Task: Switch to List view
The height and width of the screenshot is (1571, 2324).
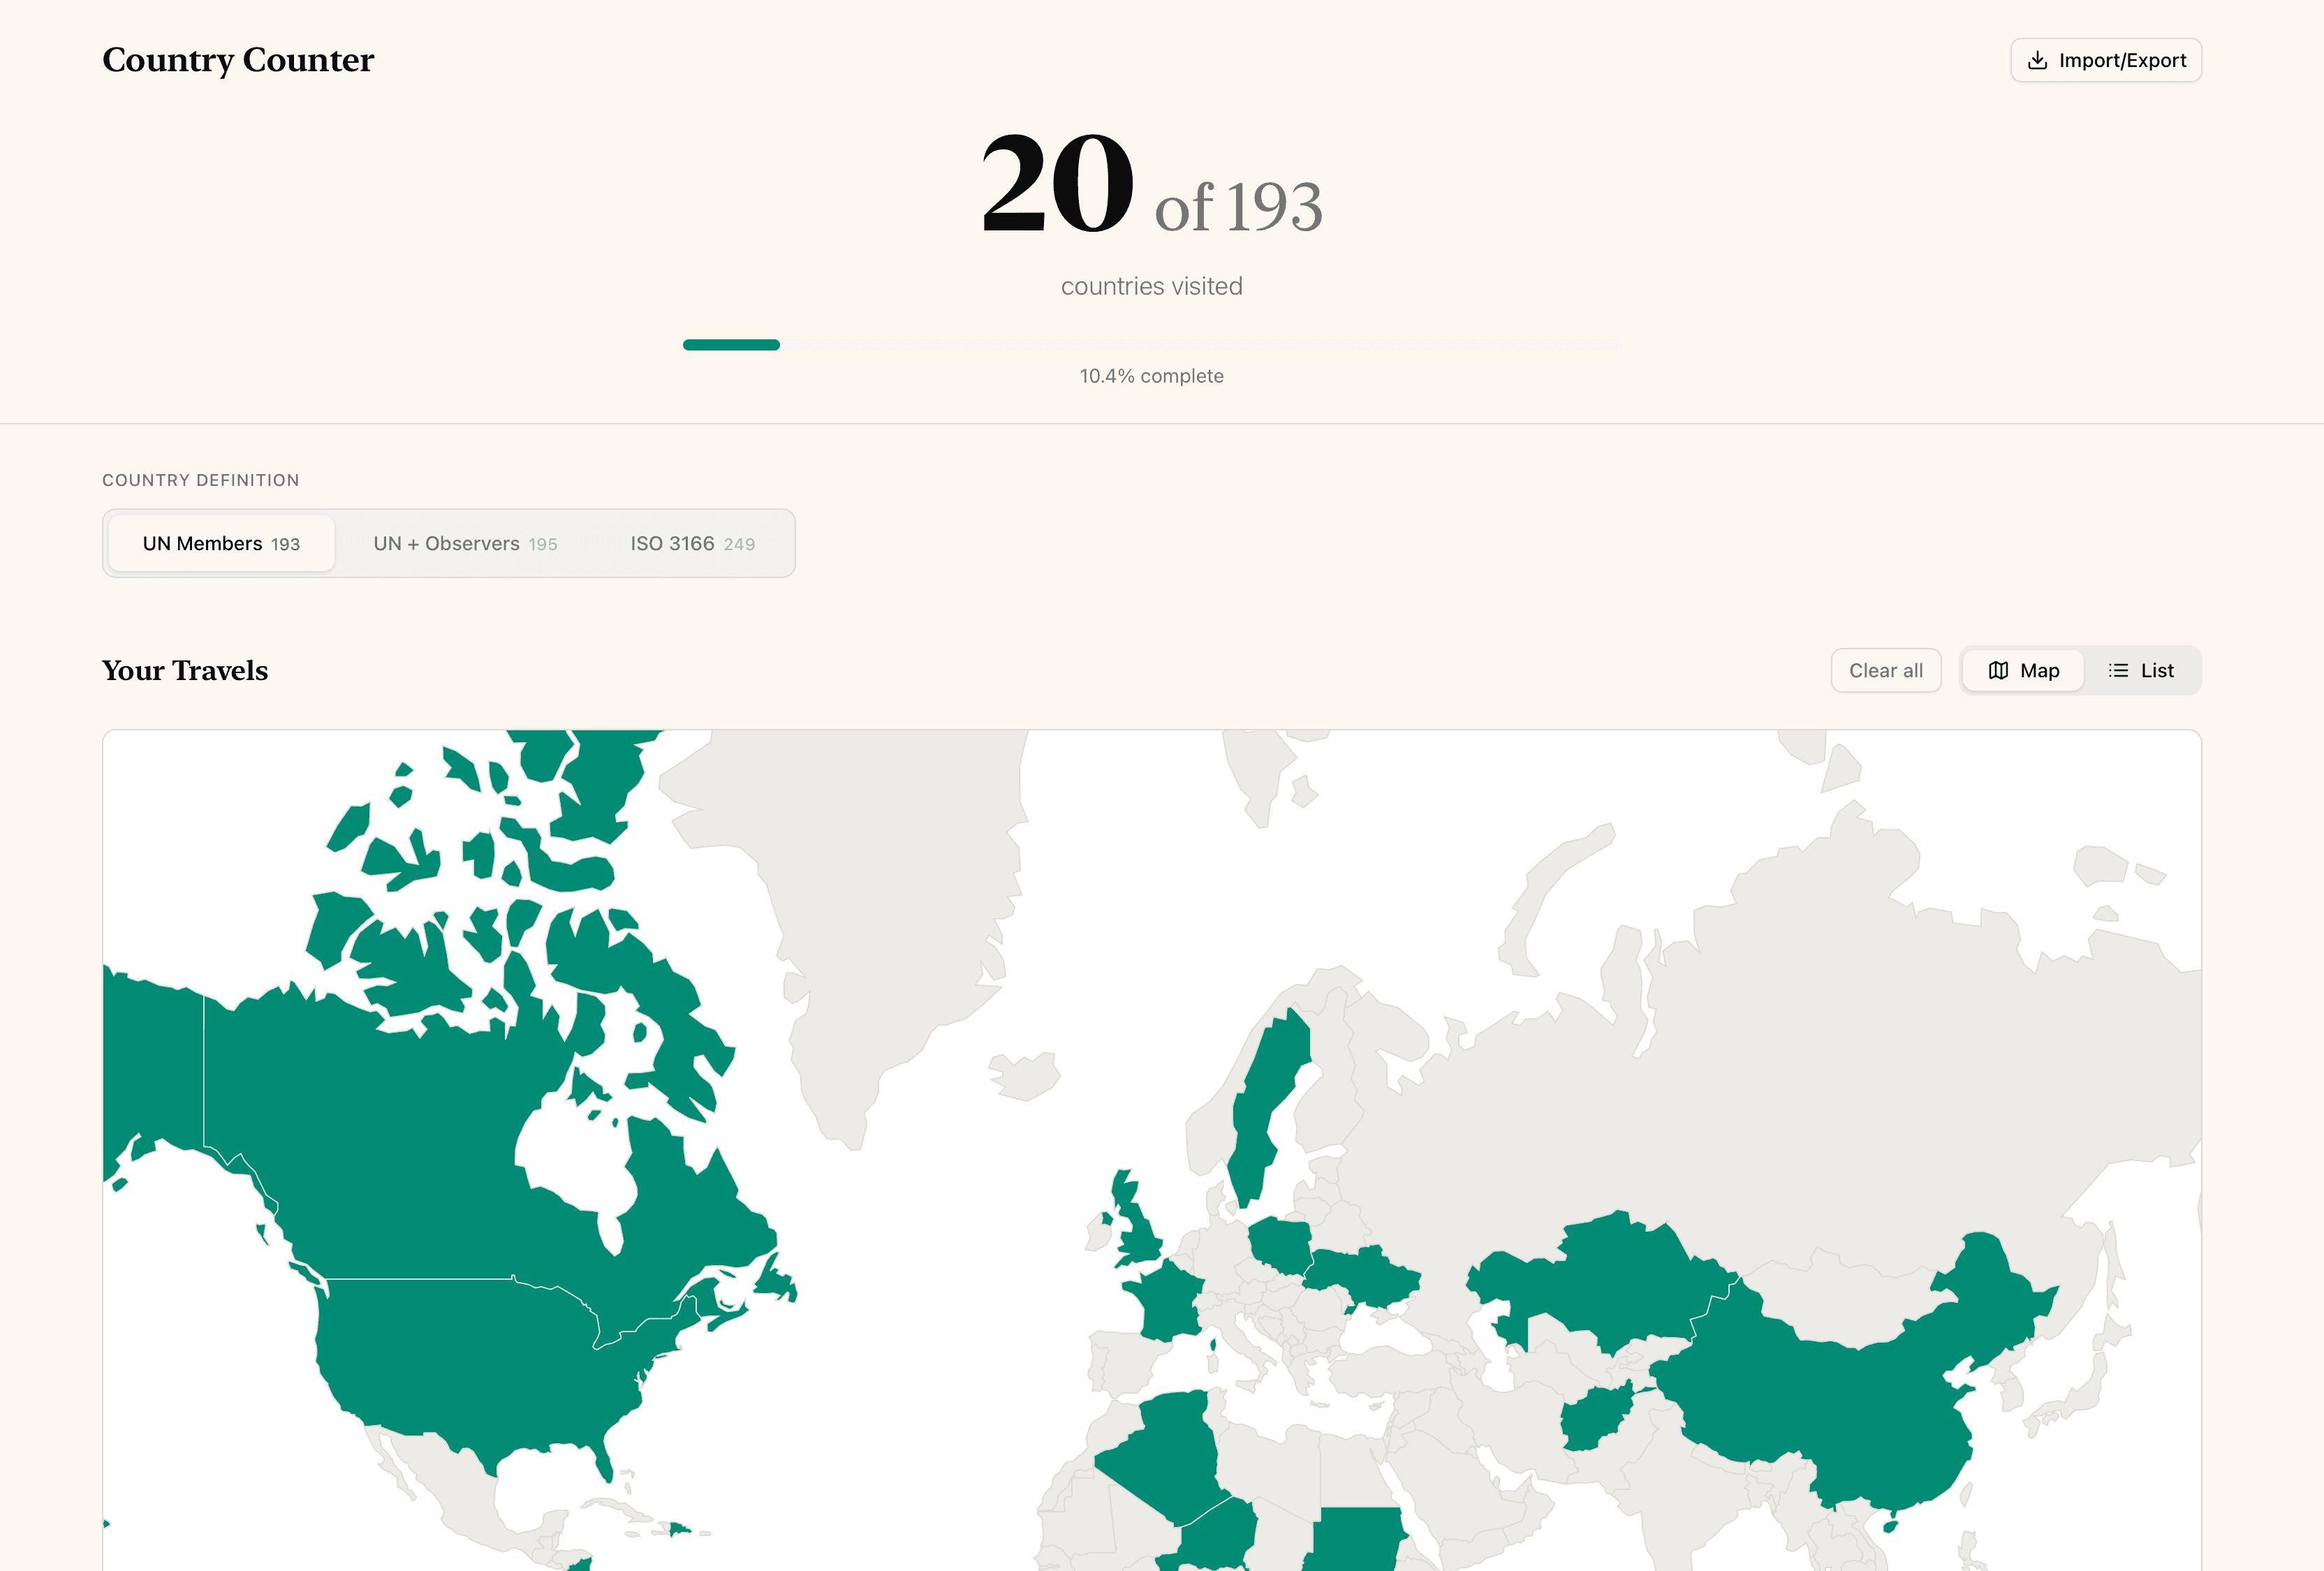Action: tap(2141, 671)
